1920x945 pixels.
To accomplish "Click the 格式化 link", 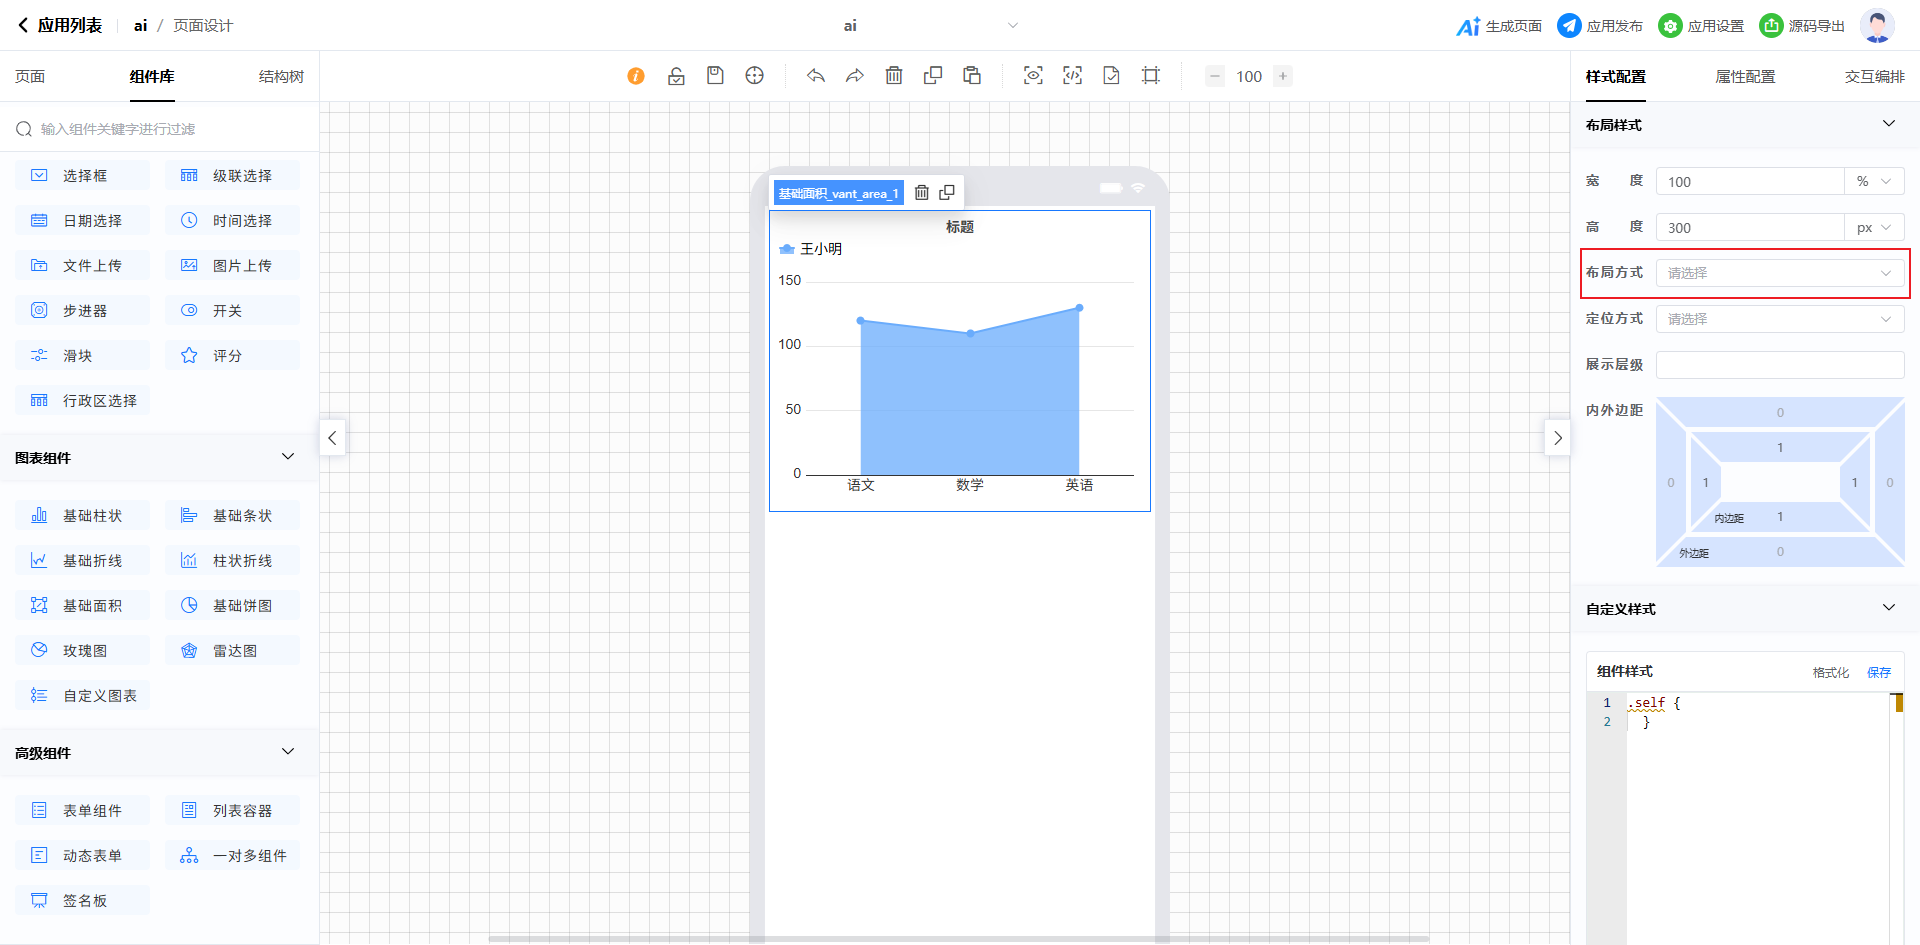I will tap(1830, 672).
